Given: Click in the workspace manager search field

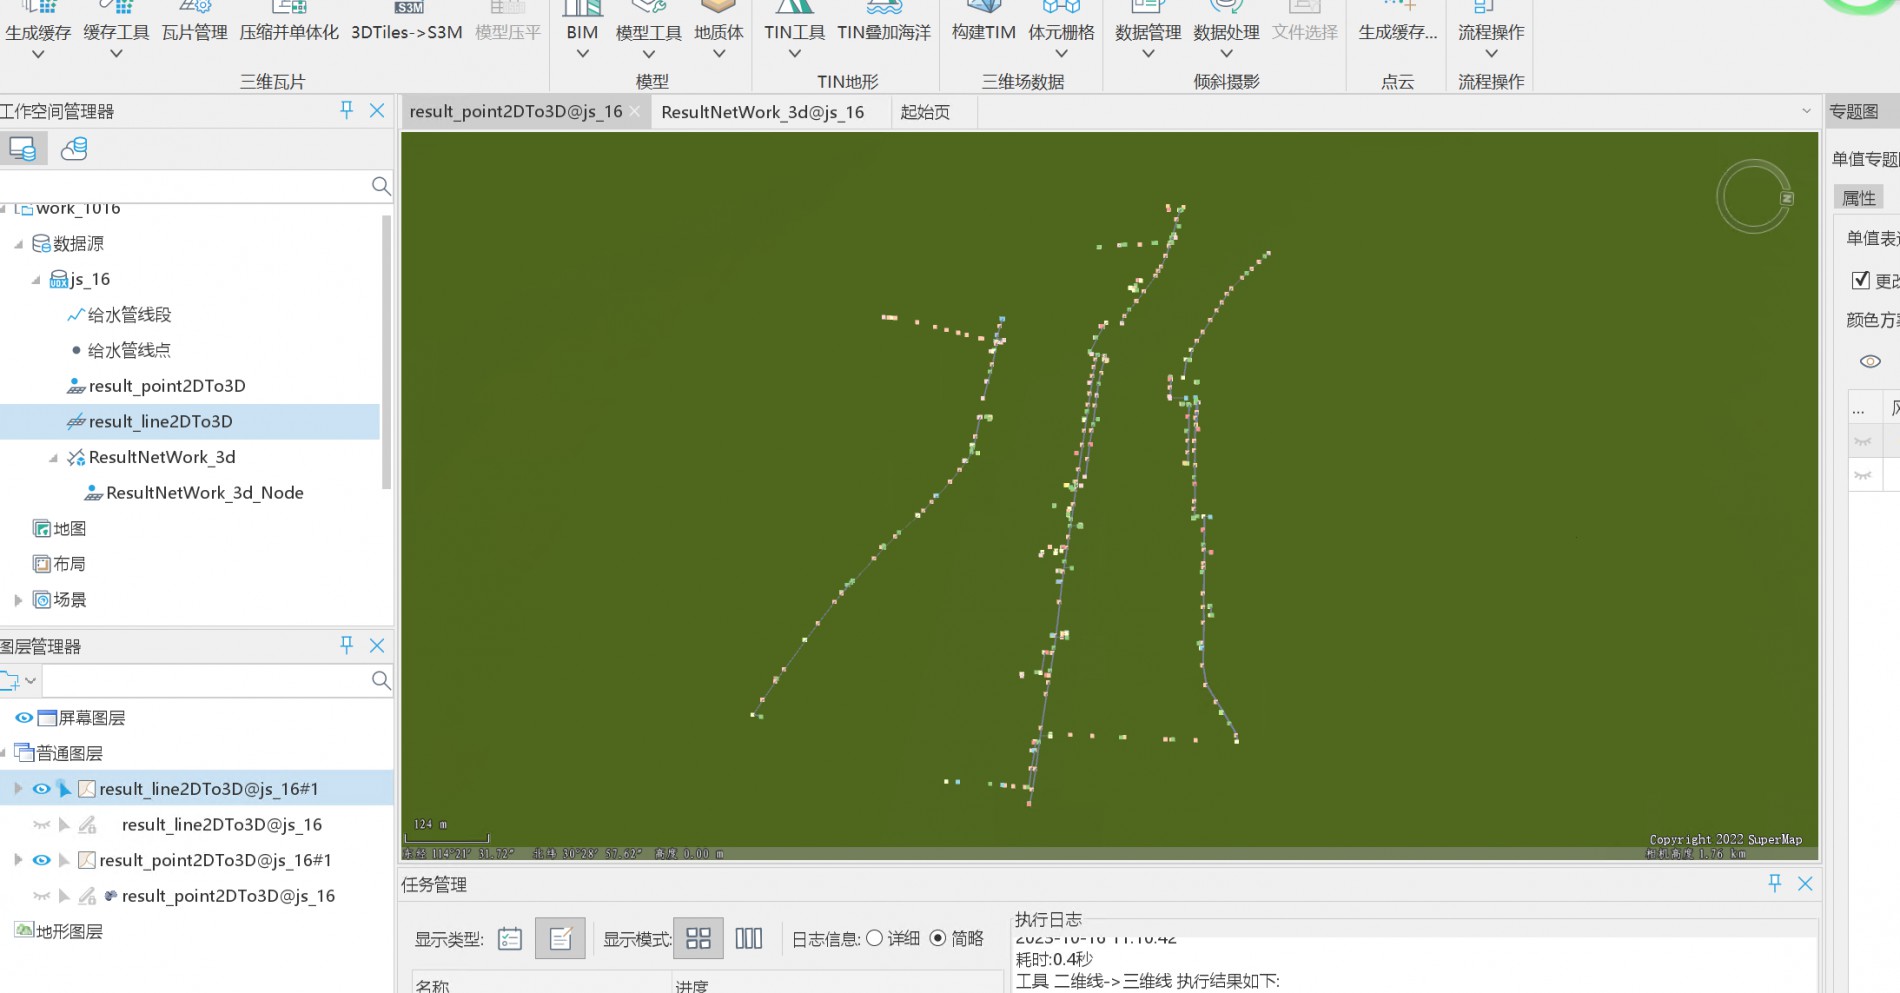Looking at the screenshot, I should click(x=185, y=186).
